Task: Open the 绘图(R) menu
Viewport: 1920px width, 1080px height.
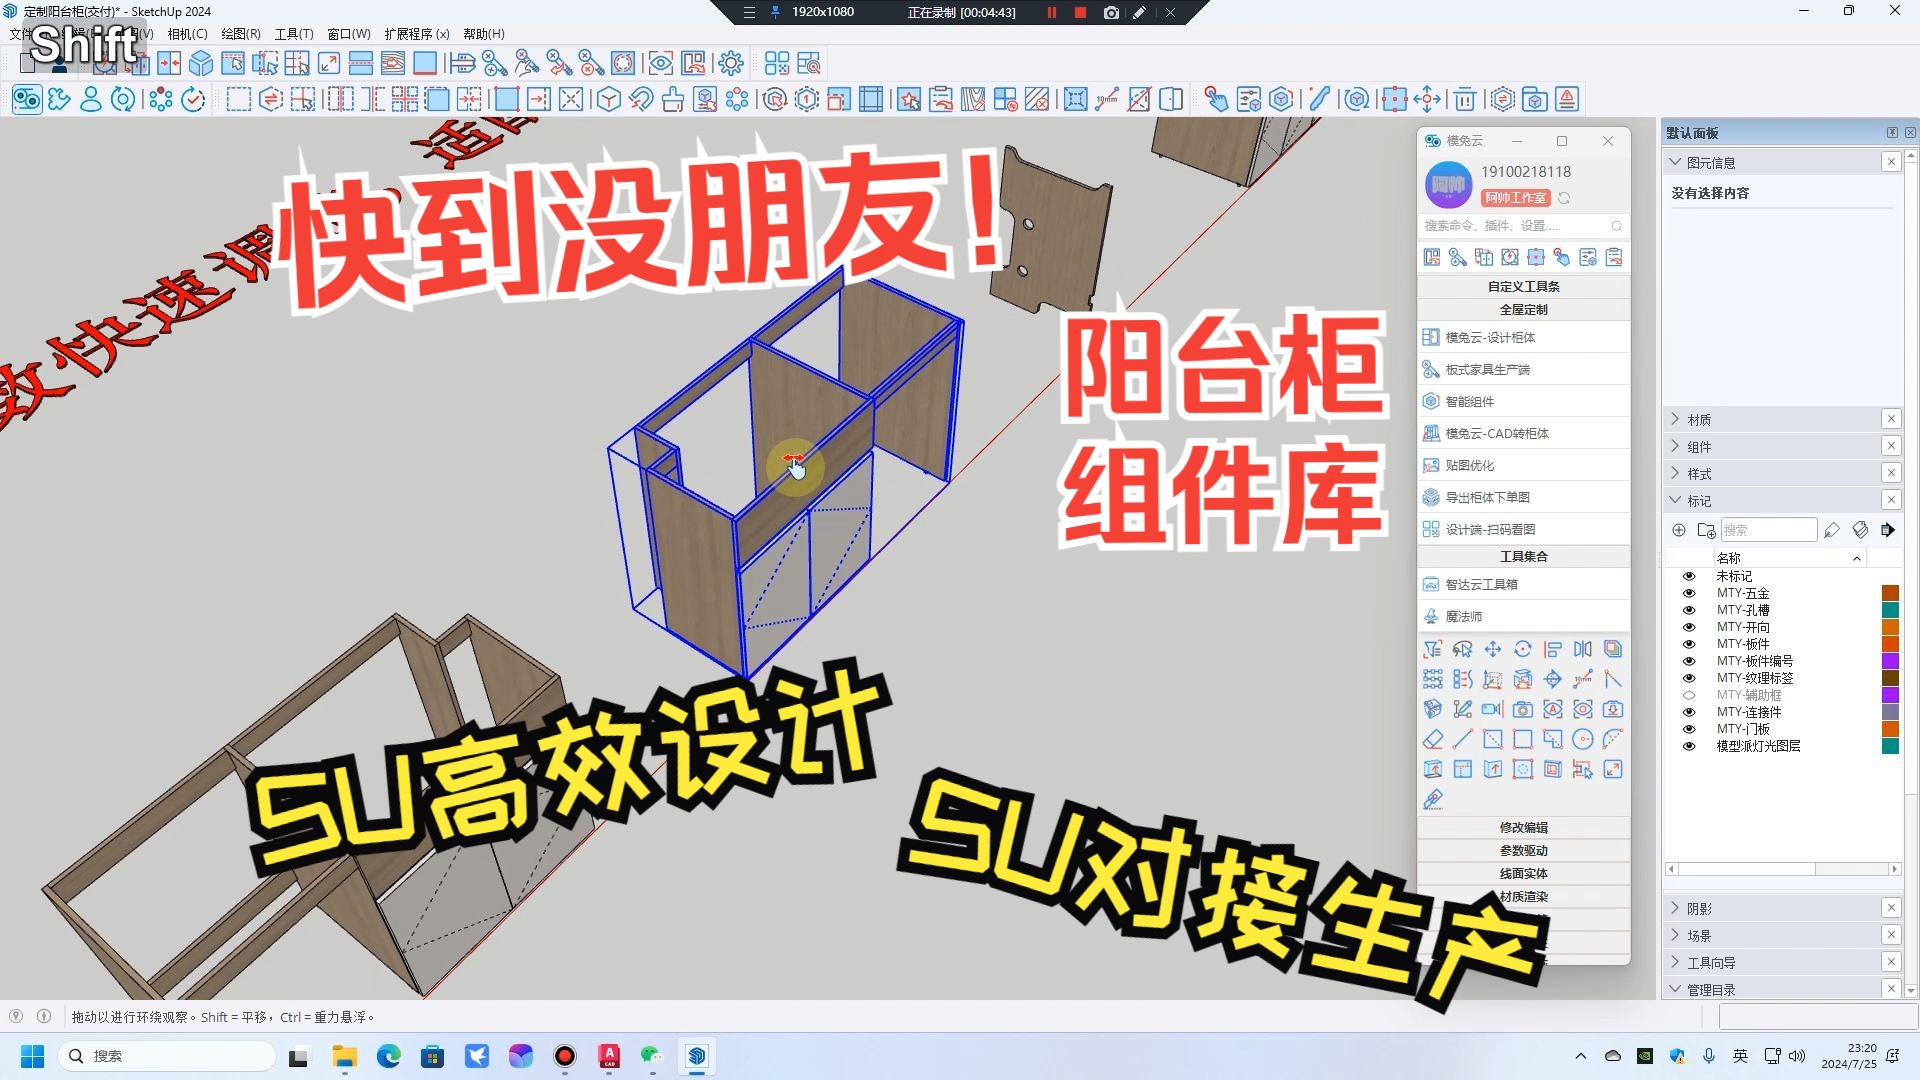Action: point(240,34)
